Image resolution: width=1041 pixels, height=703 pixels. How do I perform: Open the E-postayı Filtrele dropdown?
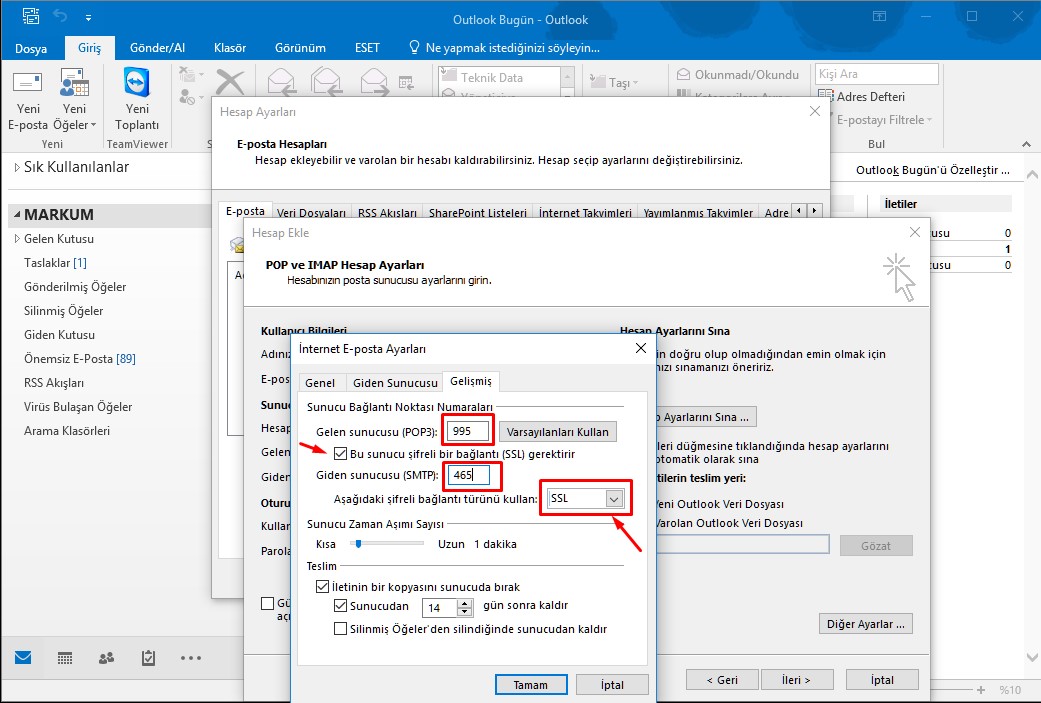(x=885, y=119)
